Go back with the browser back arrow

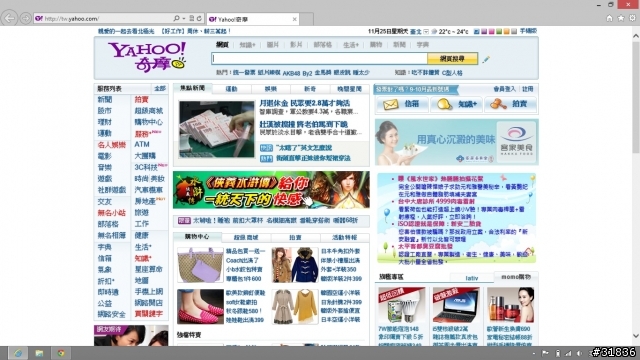point(9,18)
